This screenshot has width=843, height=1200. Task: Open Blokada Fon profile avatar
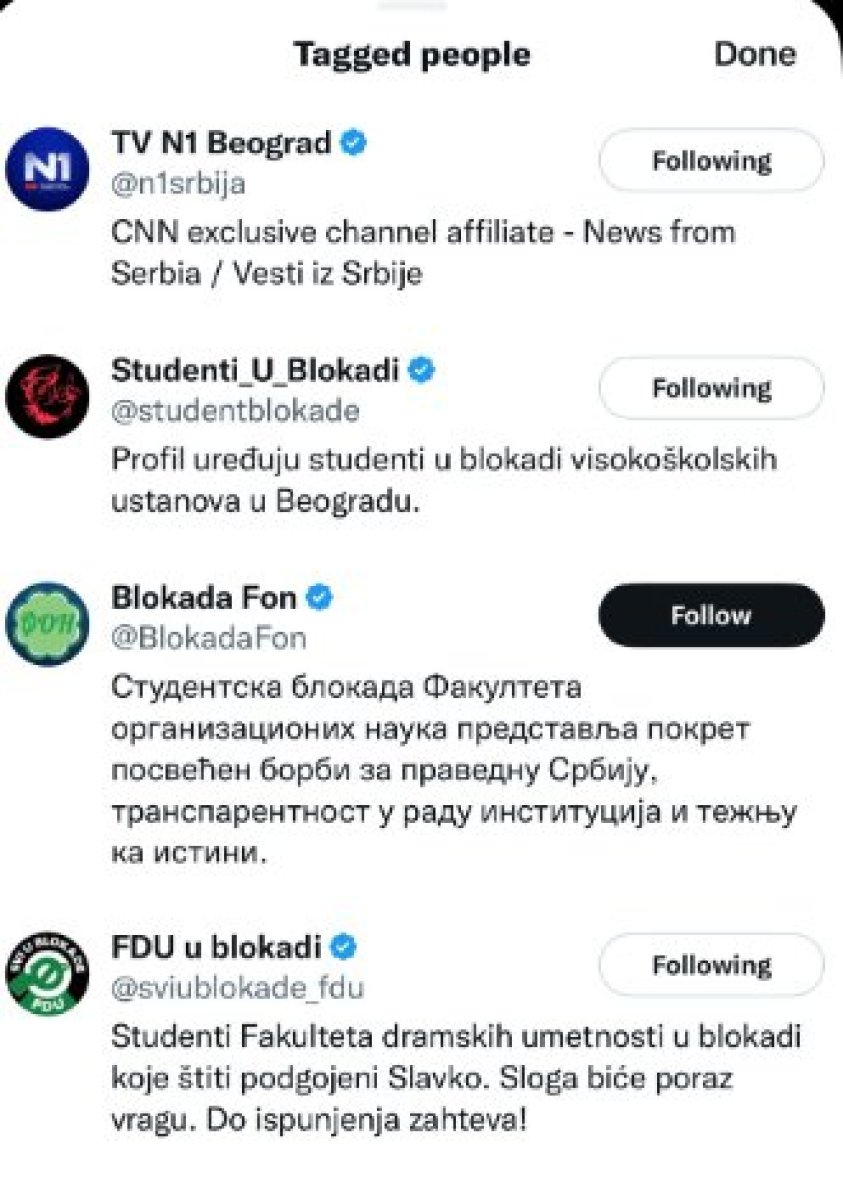[x=47, y=624]
